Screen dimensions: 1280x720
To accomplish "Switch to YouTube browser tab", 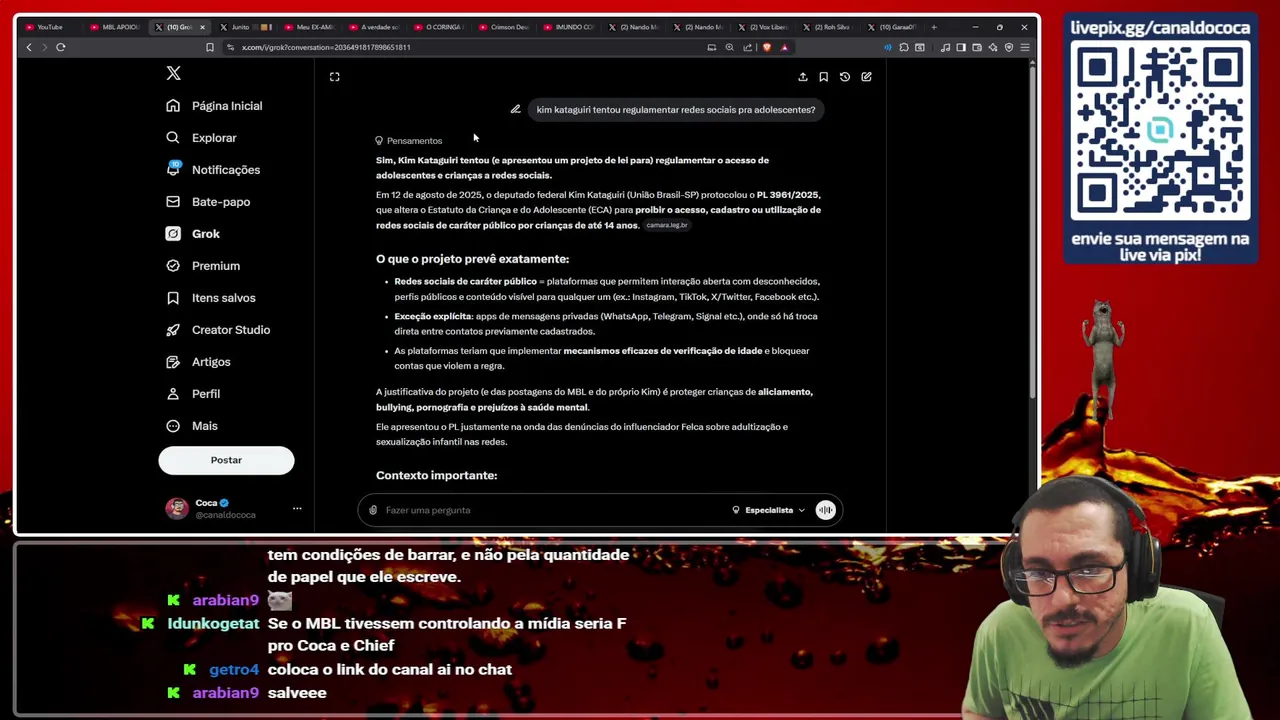I will coord(50,27).
